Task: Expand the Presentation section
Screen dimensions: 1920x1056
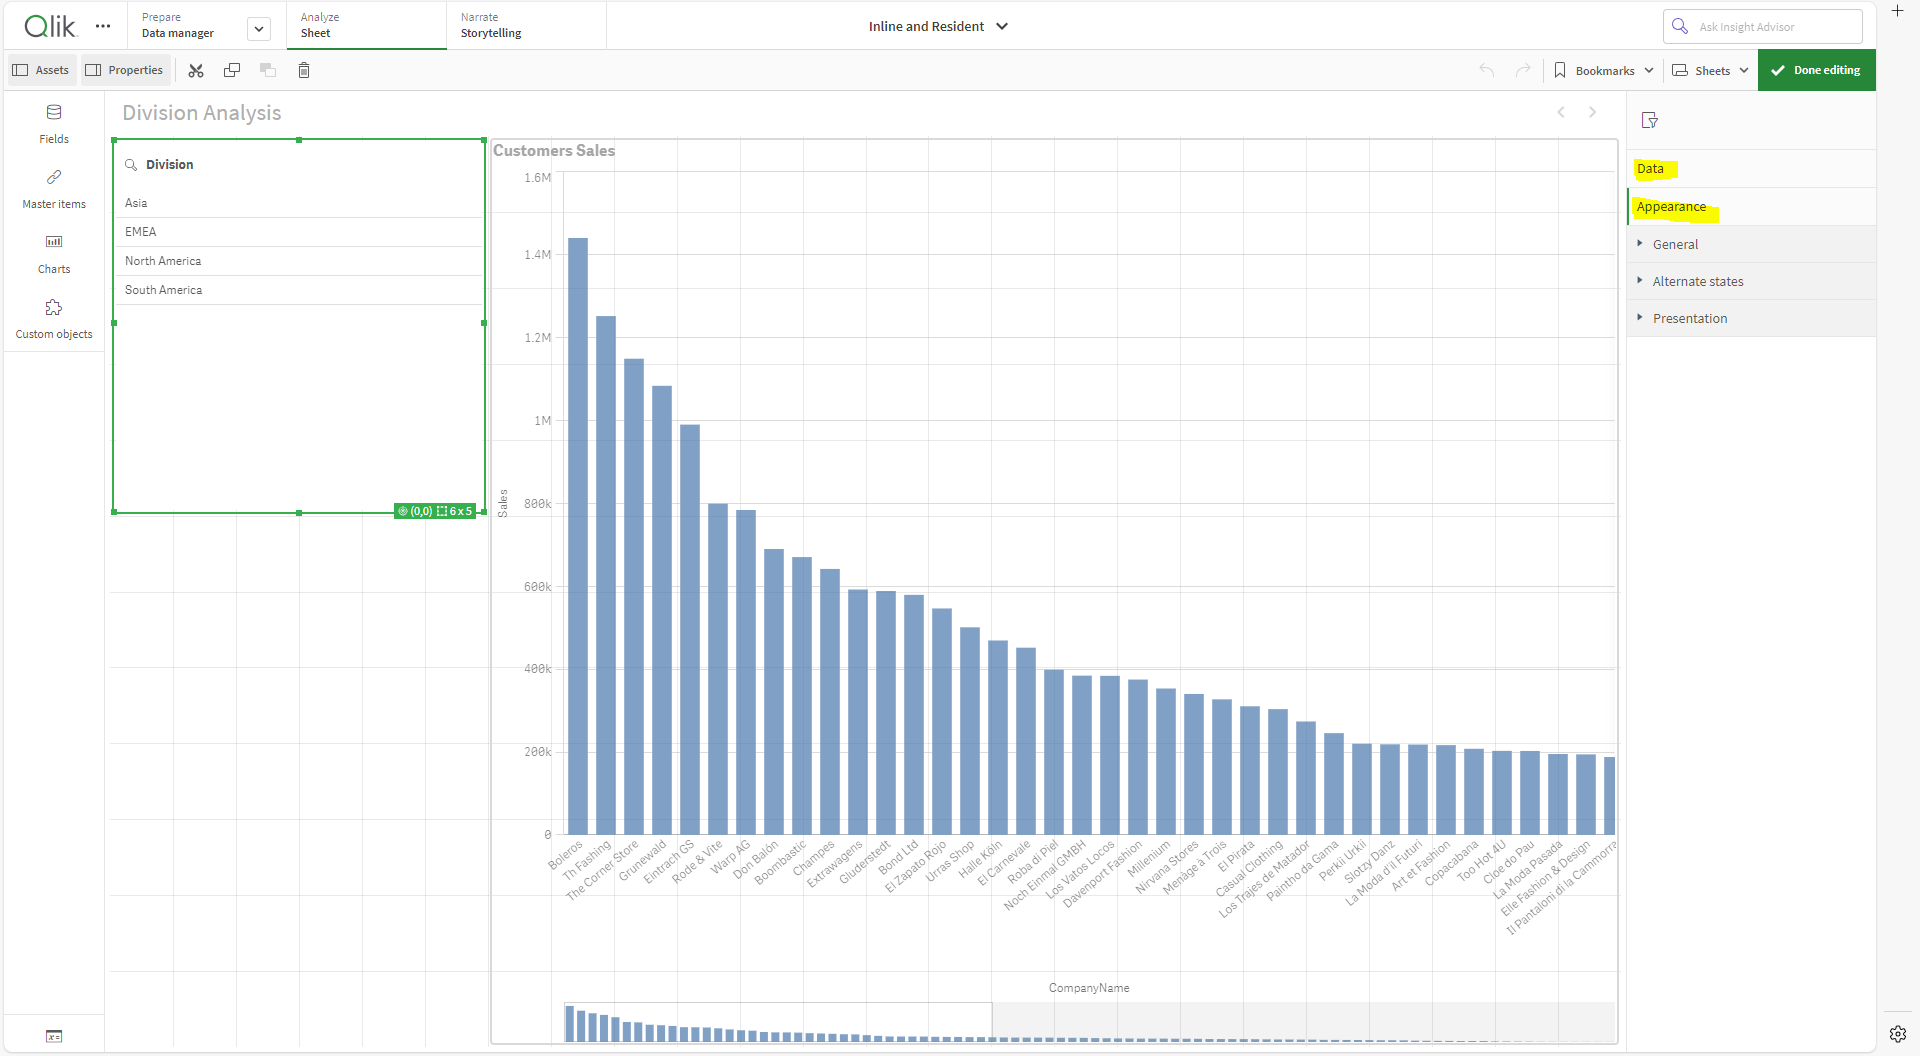Action: click(1751, 318)
